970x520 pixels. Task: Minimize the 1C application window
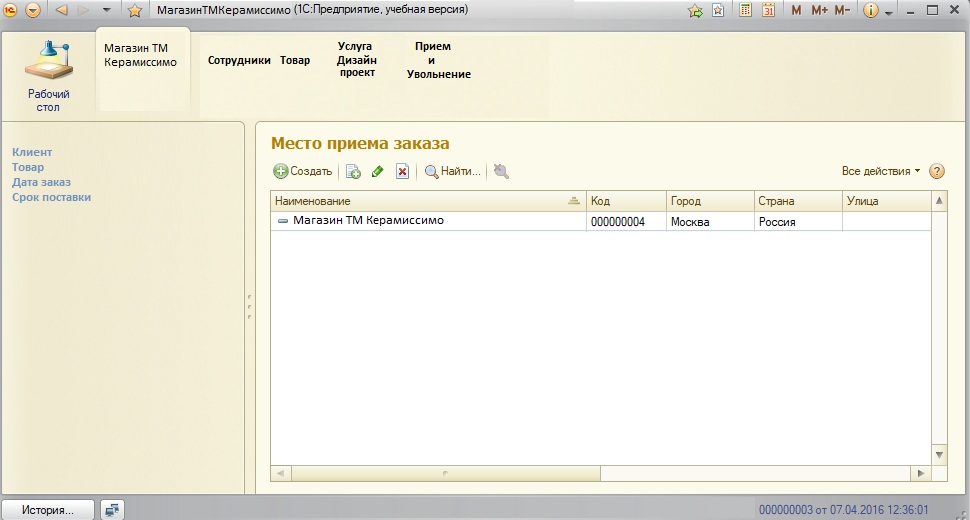point(912,11)
